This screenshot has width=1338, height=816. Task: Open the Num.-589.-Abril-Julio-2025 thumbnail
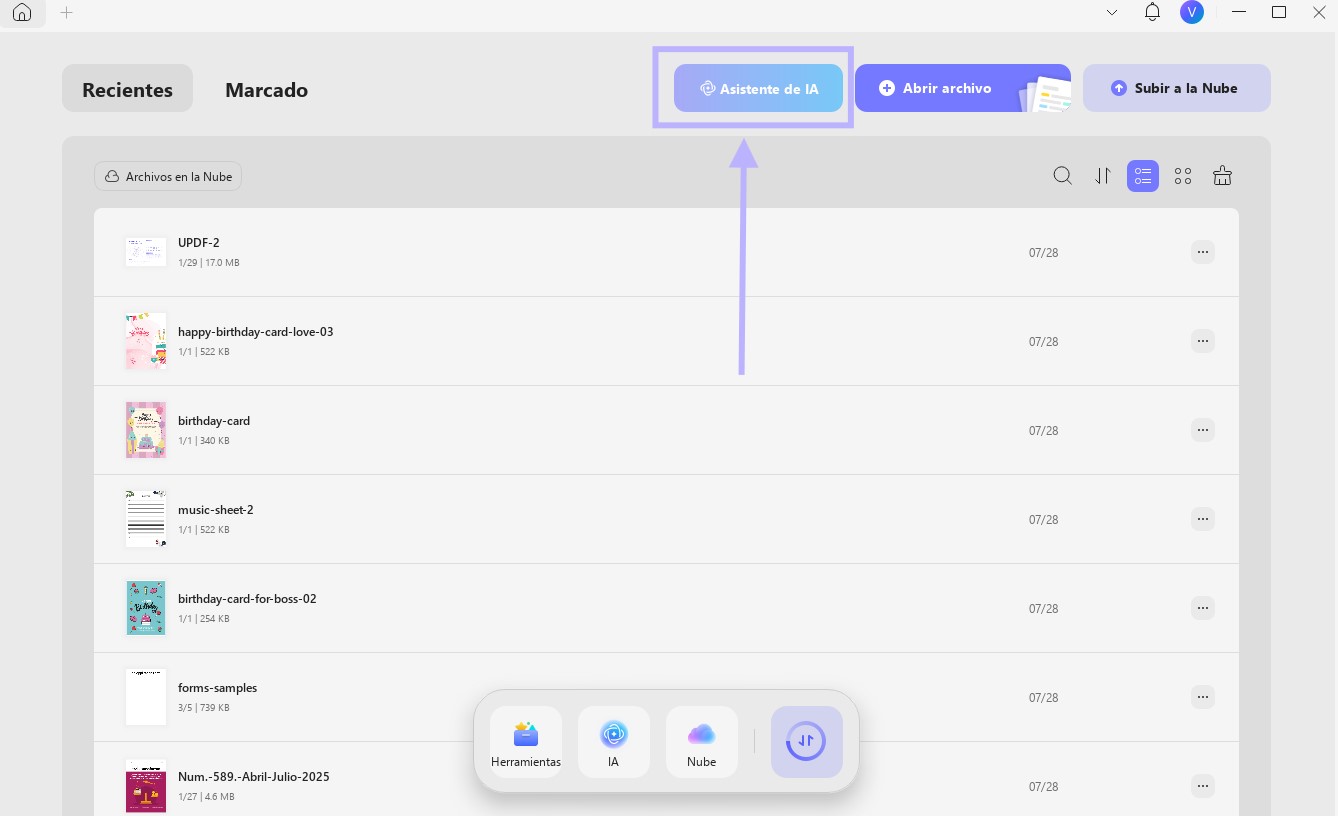[x=146, y=786]
